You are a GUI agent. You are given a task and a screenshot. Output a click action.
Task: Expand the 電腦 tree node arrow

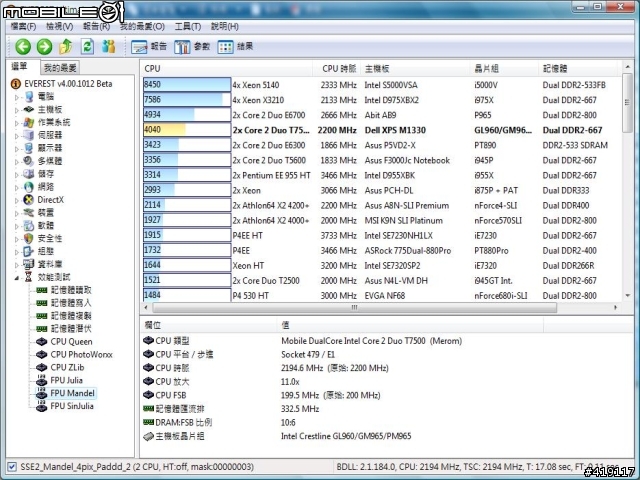click(17, 98)
